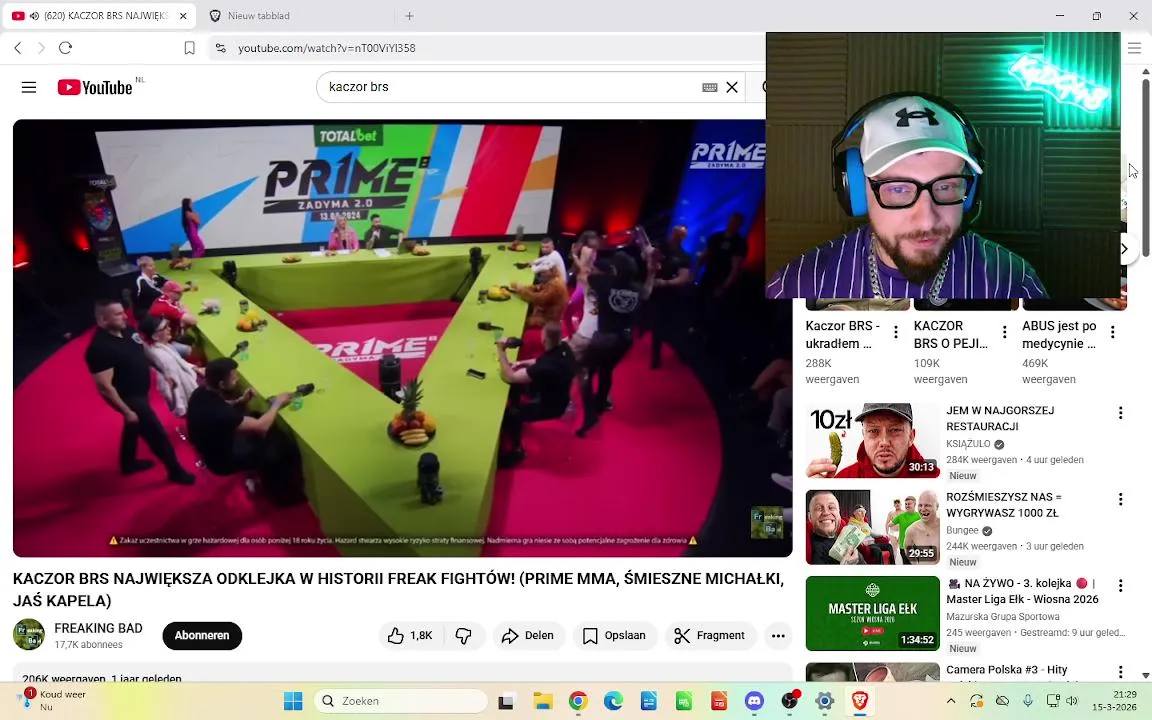This screenshot has width=1152, height=720.
Task: Dislike the video with the thumbs down
Action: [464, 636]
